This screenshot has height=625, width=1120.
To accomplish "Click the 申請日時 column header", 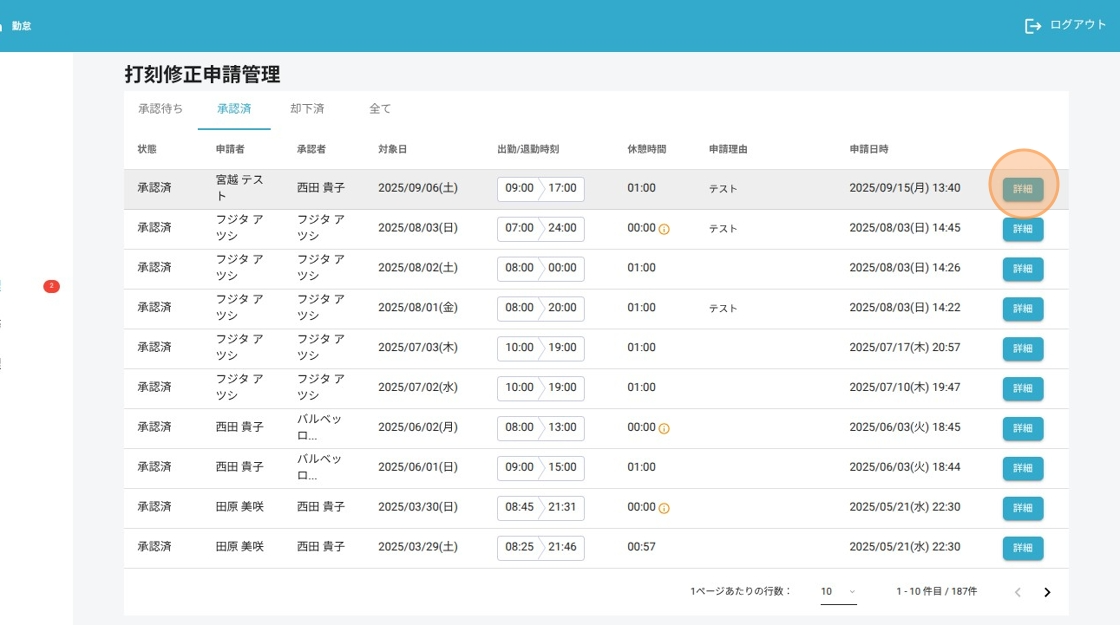I will click(869, 149).
